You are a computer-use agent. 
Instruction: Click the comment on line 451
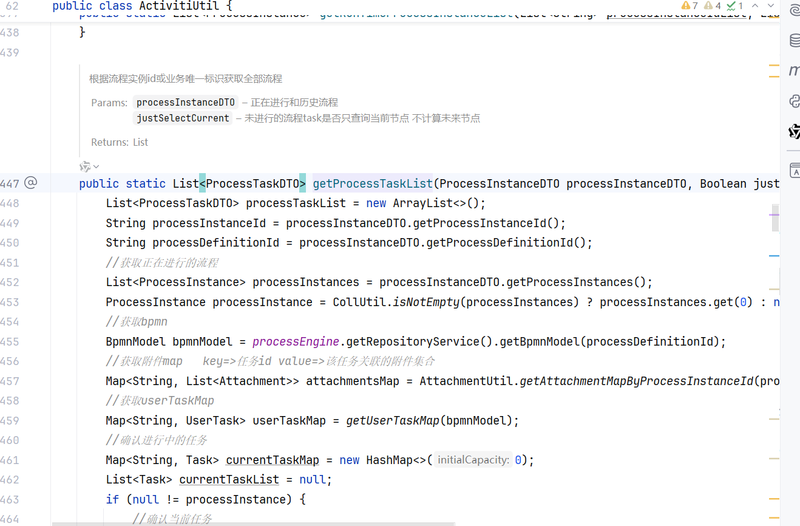pyautogui.click(x=162, y=263)
